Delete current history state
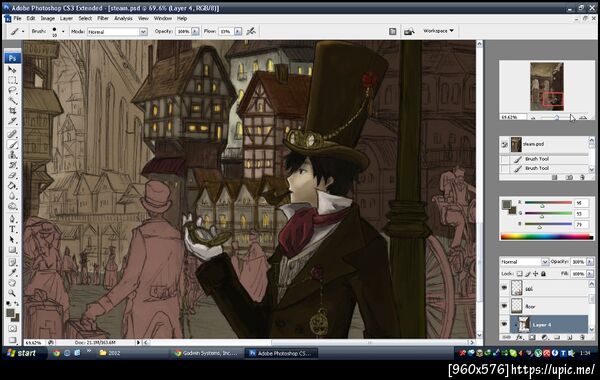Image resolution: width=600 pixels, height=380 pixels. coord(582,178)
